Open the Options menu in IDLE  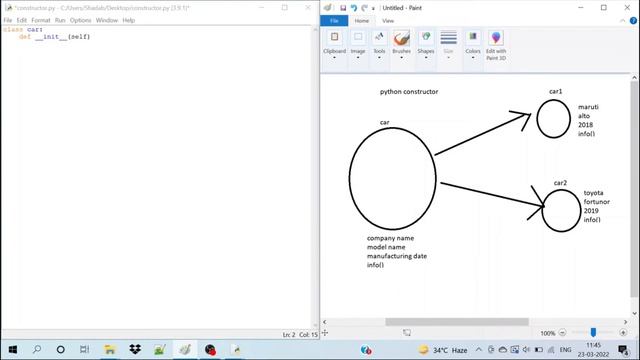click(x=80, y=20)
